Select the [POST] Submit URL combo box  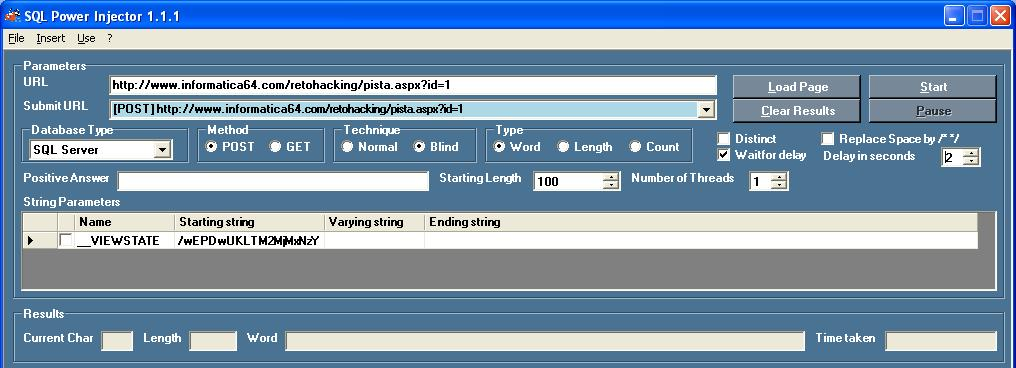coord(413,109)
